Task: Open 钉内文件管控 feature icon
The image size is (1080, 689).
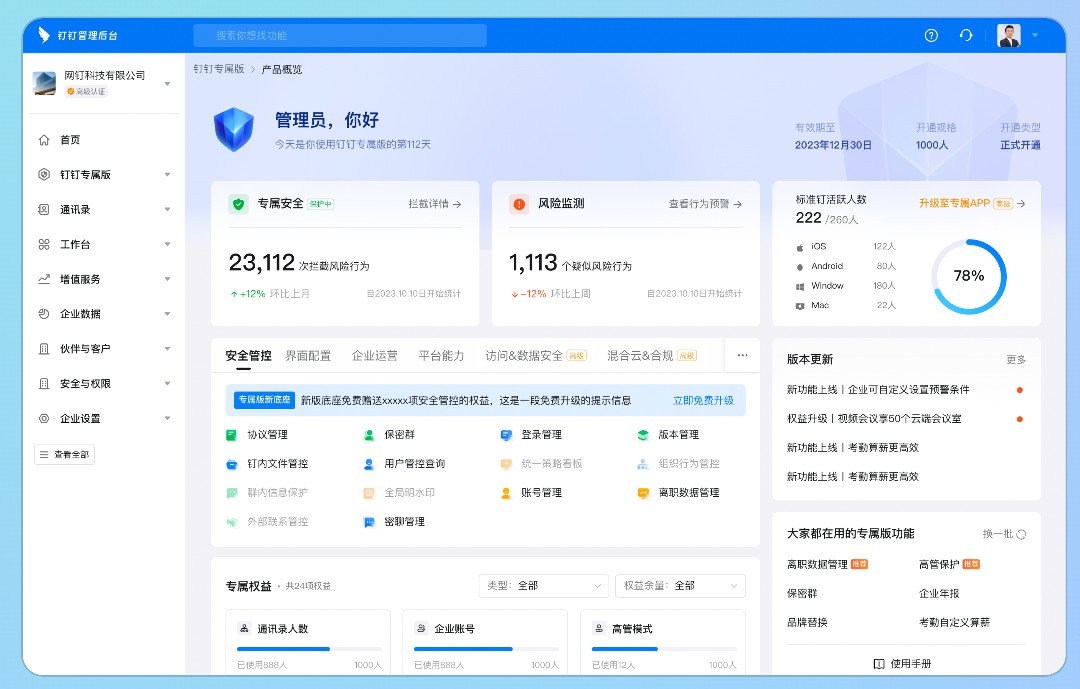Action: click(x=231, y=464)
